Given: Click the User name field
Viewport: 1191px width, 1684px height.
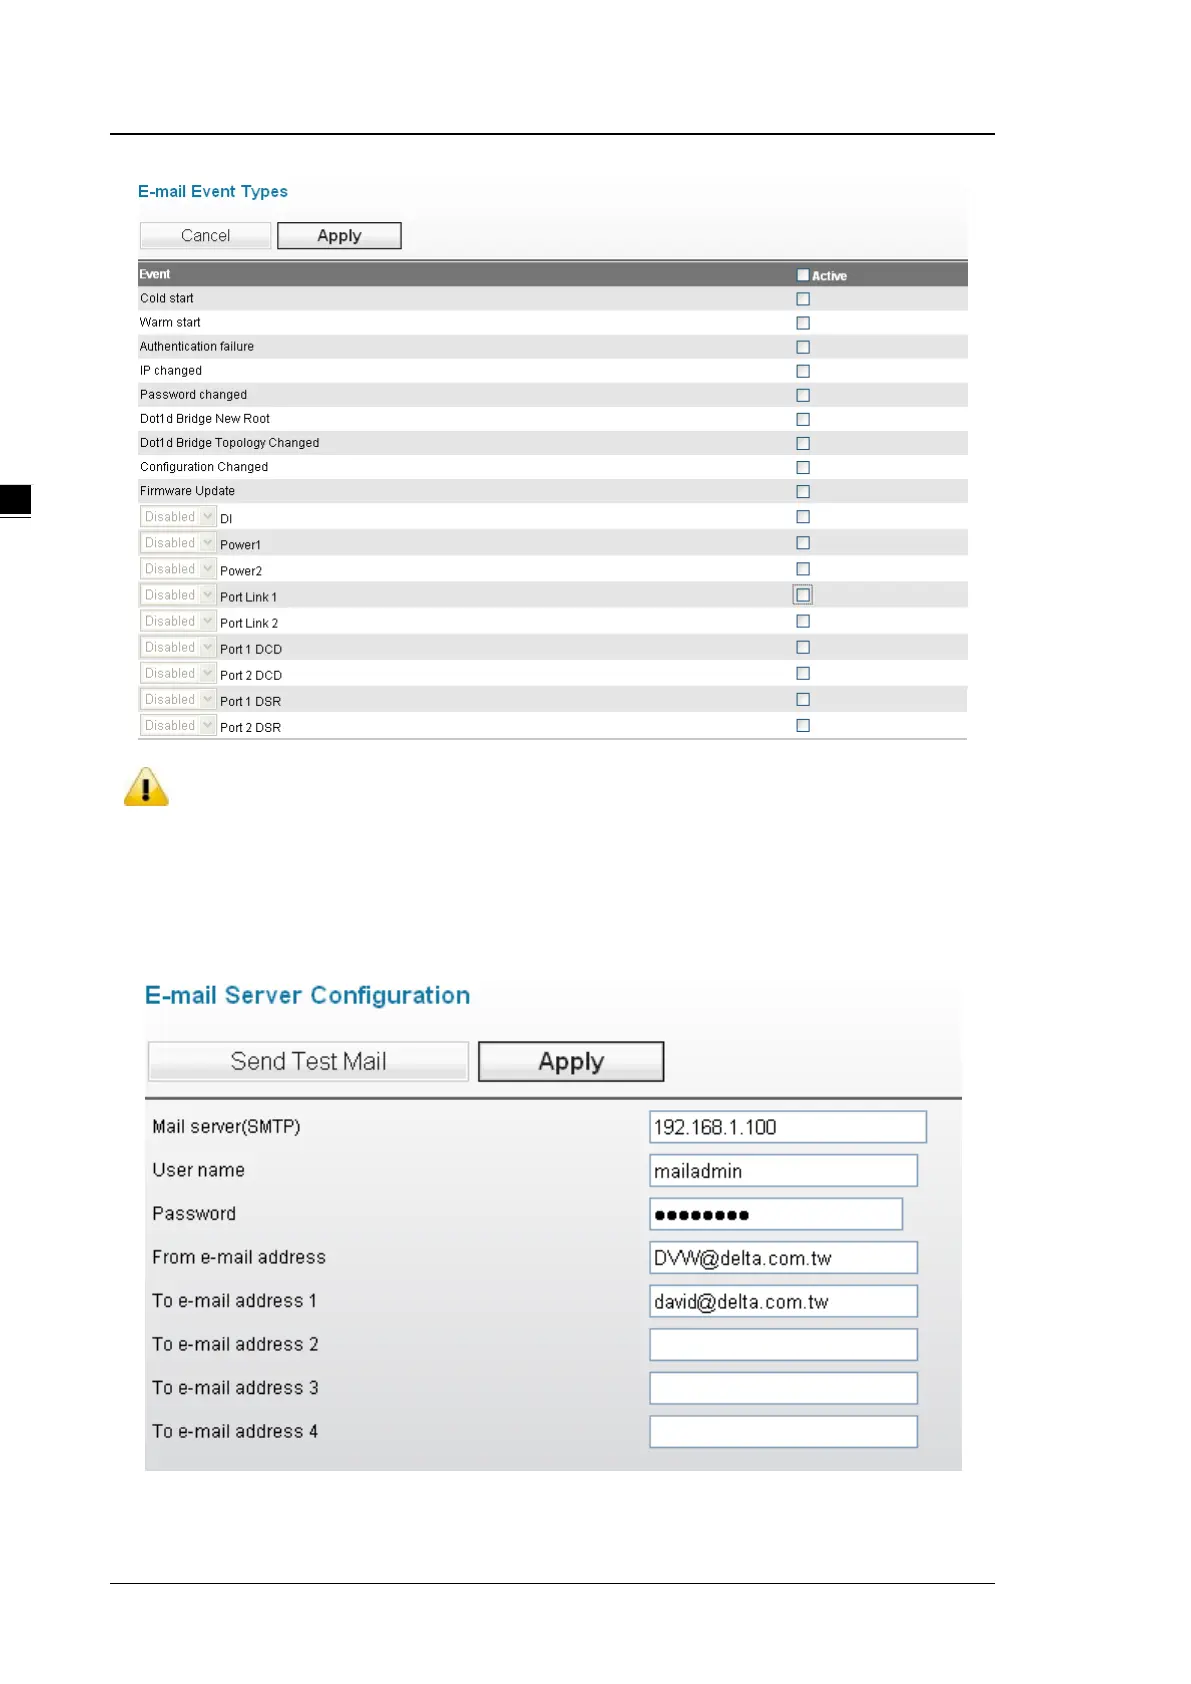Looking at the screenshot, I should click(783, 1171).
